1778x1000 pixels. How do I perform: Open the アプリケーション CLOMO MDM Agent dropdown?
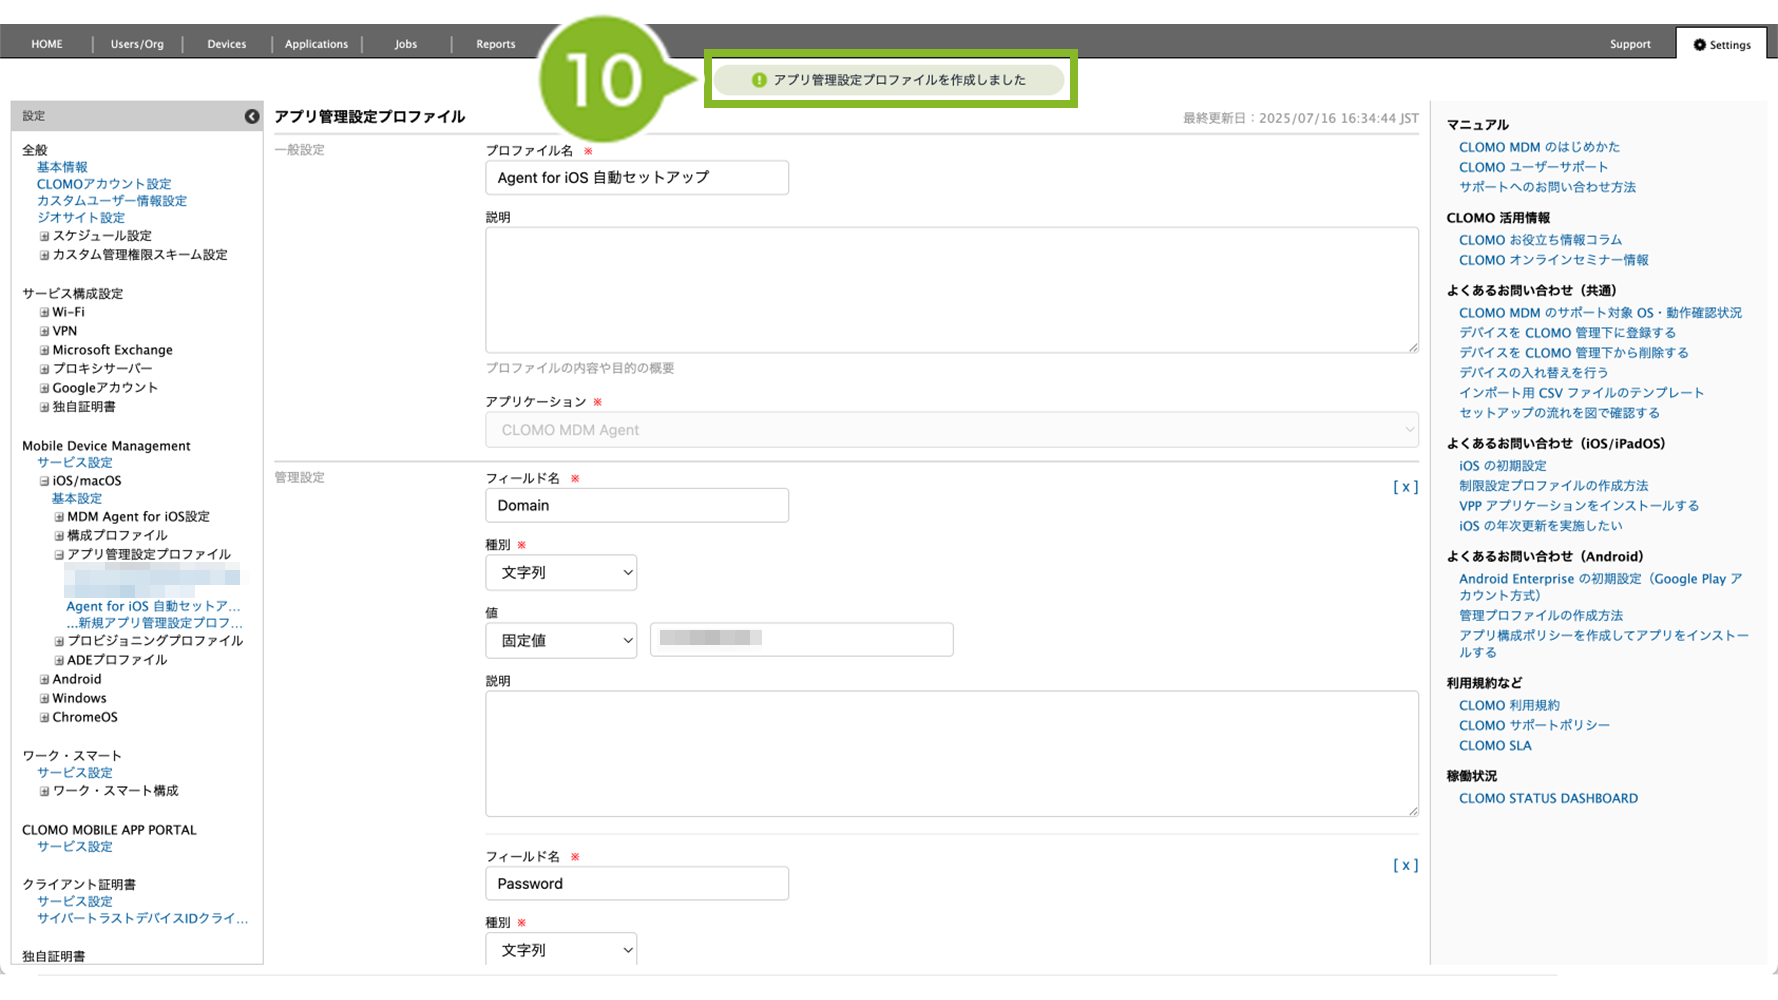951,430
